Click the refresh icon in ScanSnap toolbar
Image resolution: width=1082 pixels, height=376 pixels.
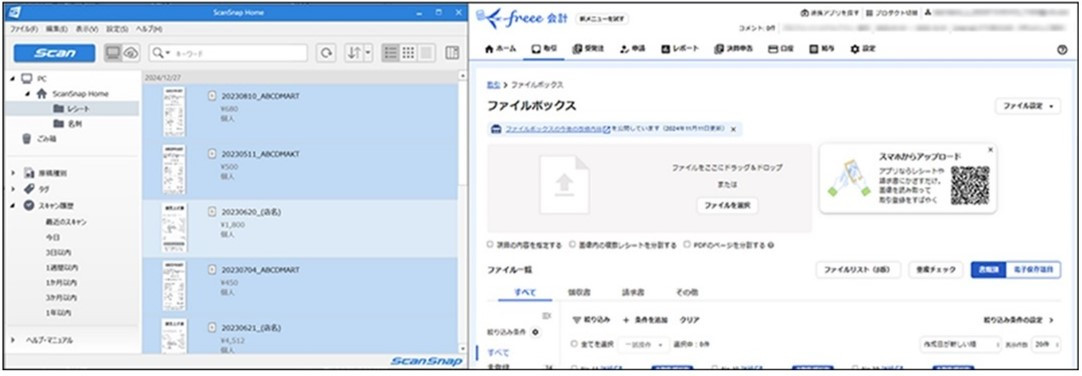coord(326,53)
